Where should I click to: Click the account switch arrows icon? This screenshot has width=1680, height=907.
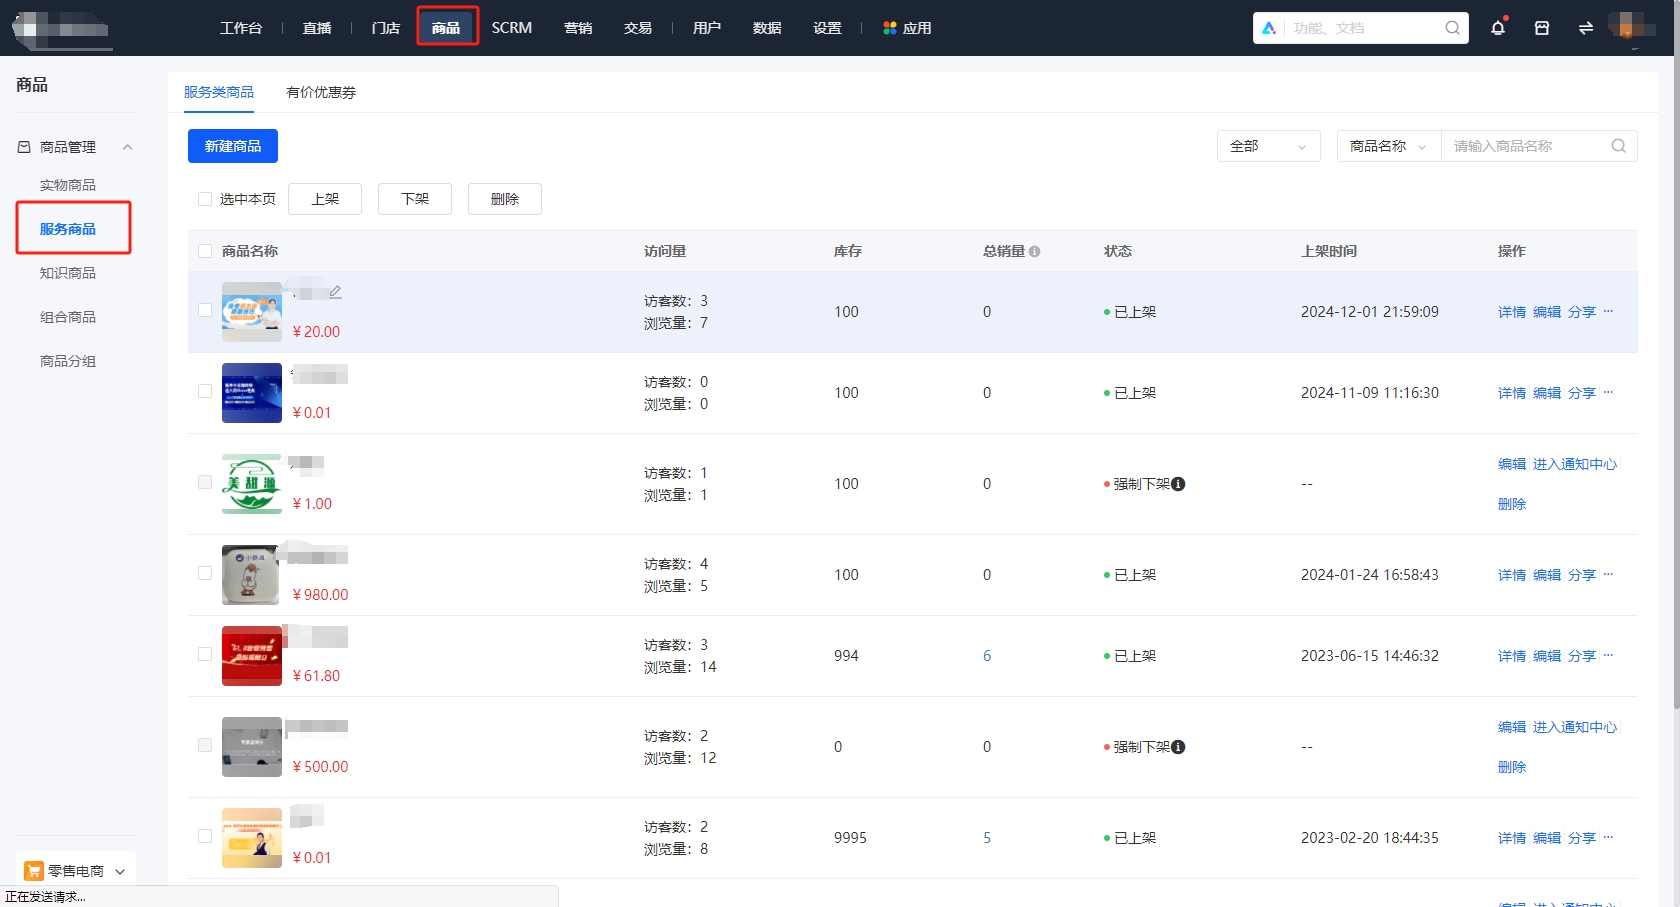pos(1585,28)
